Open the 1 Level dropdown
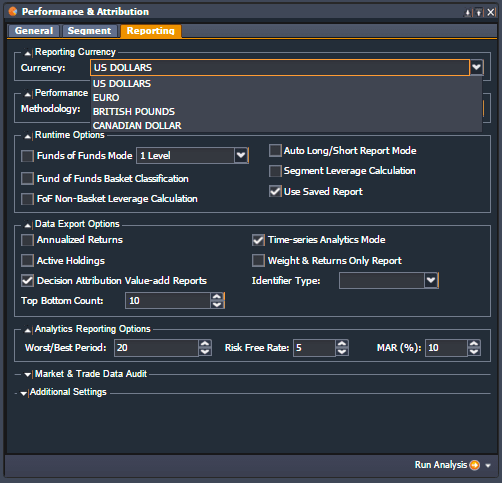Screen dimensions: 502x483 pyautogui.click(x=241, y=155)
